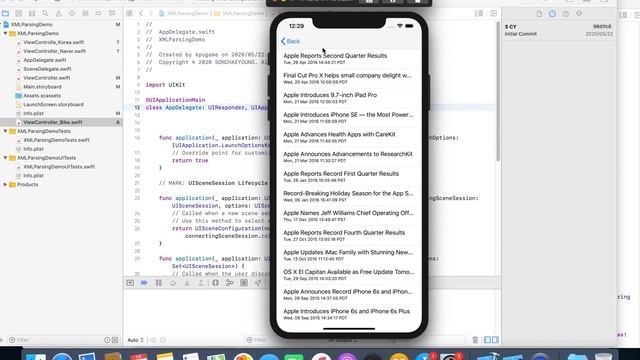
Task: Click the editor's vertical scrollbar
Action: (x=498, y=91)
